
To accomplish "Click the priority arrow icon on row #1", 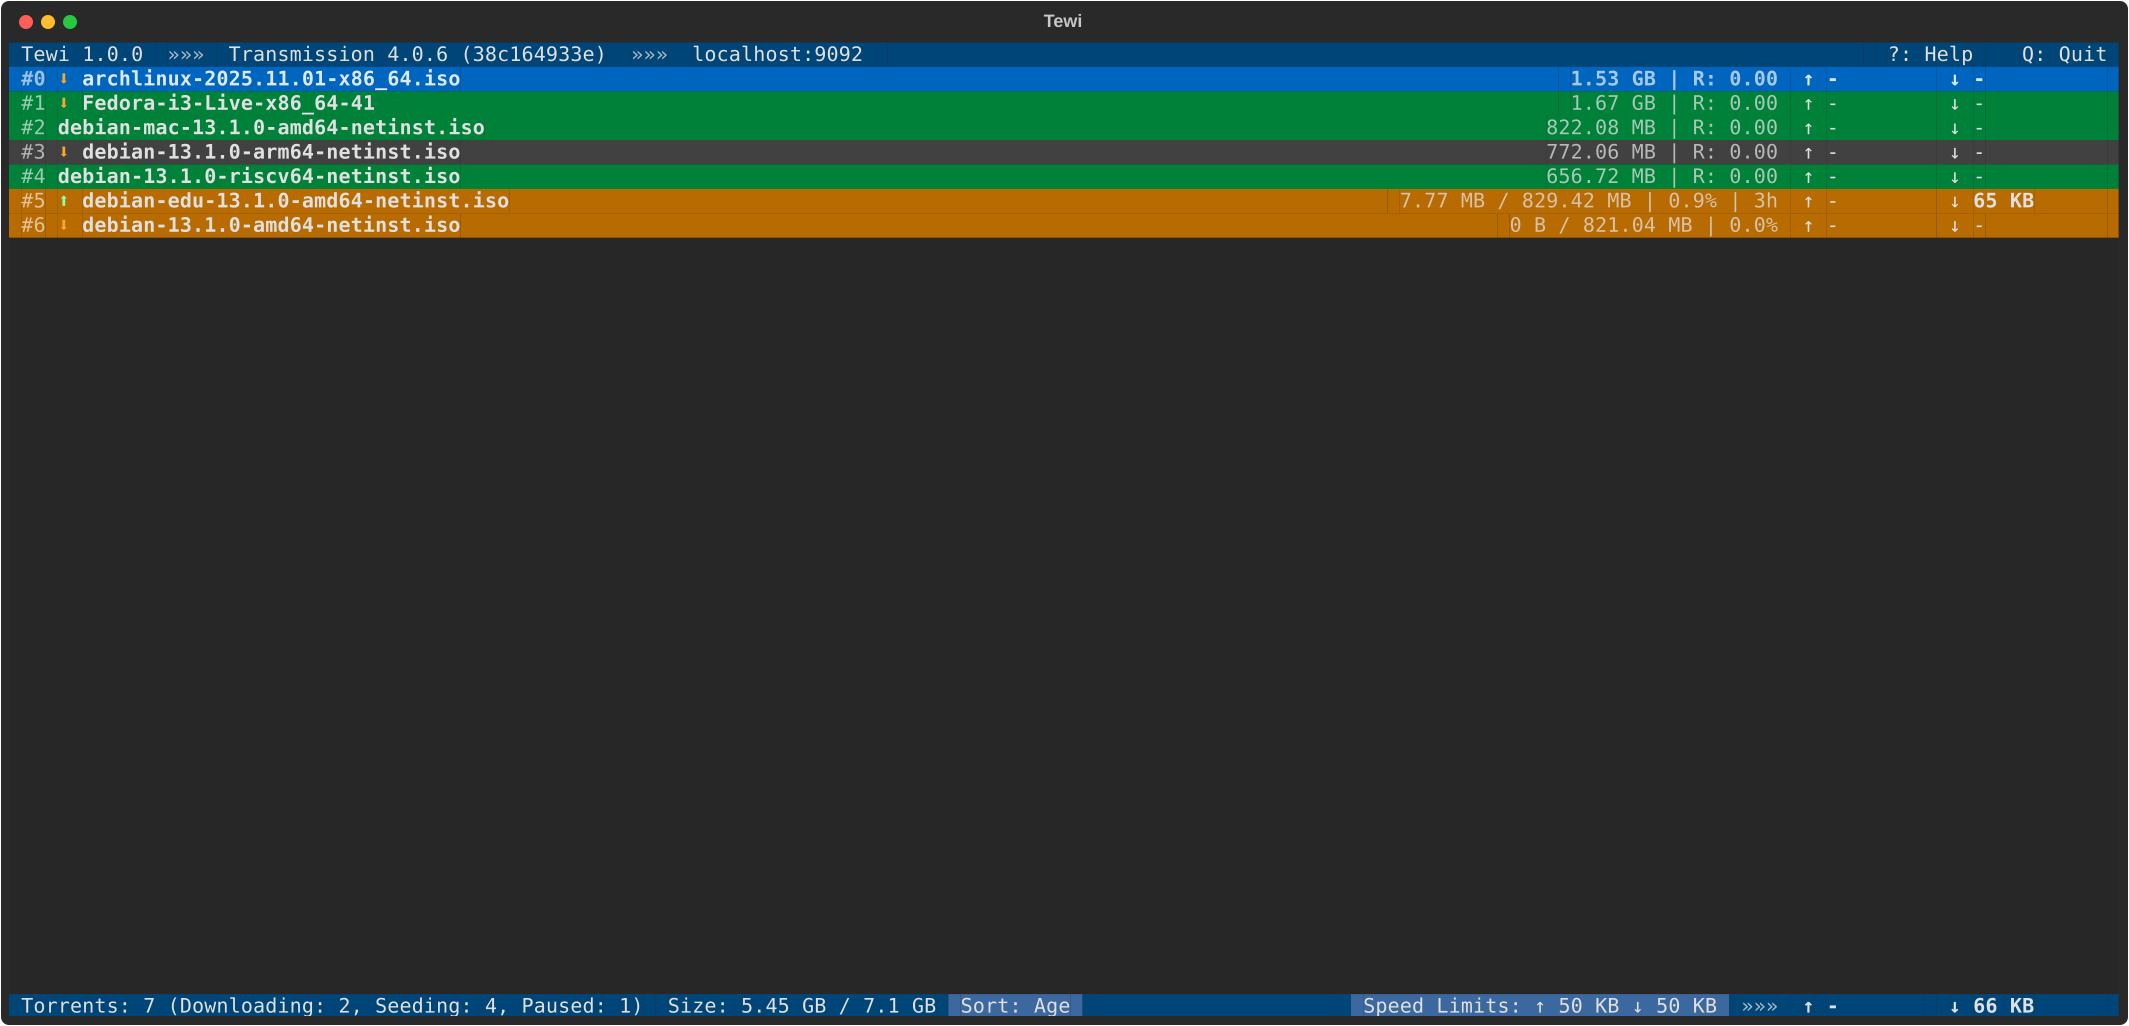I will (64, 103).
